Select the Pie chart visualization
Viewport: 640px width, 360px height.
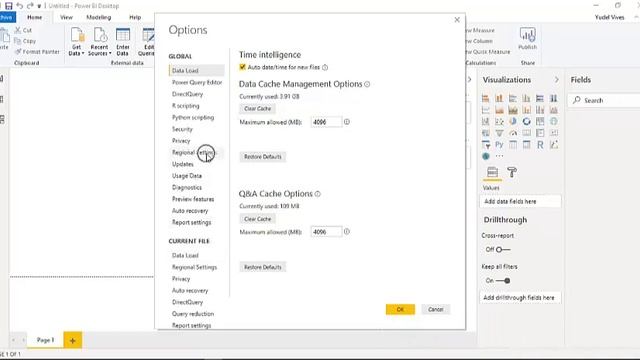(x=513, y=121)
